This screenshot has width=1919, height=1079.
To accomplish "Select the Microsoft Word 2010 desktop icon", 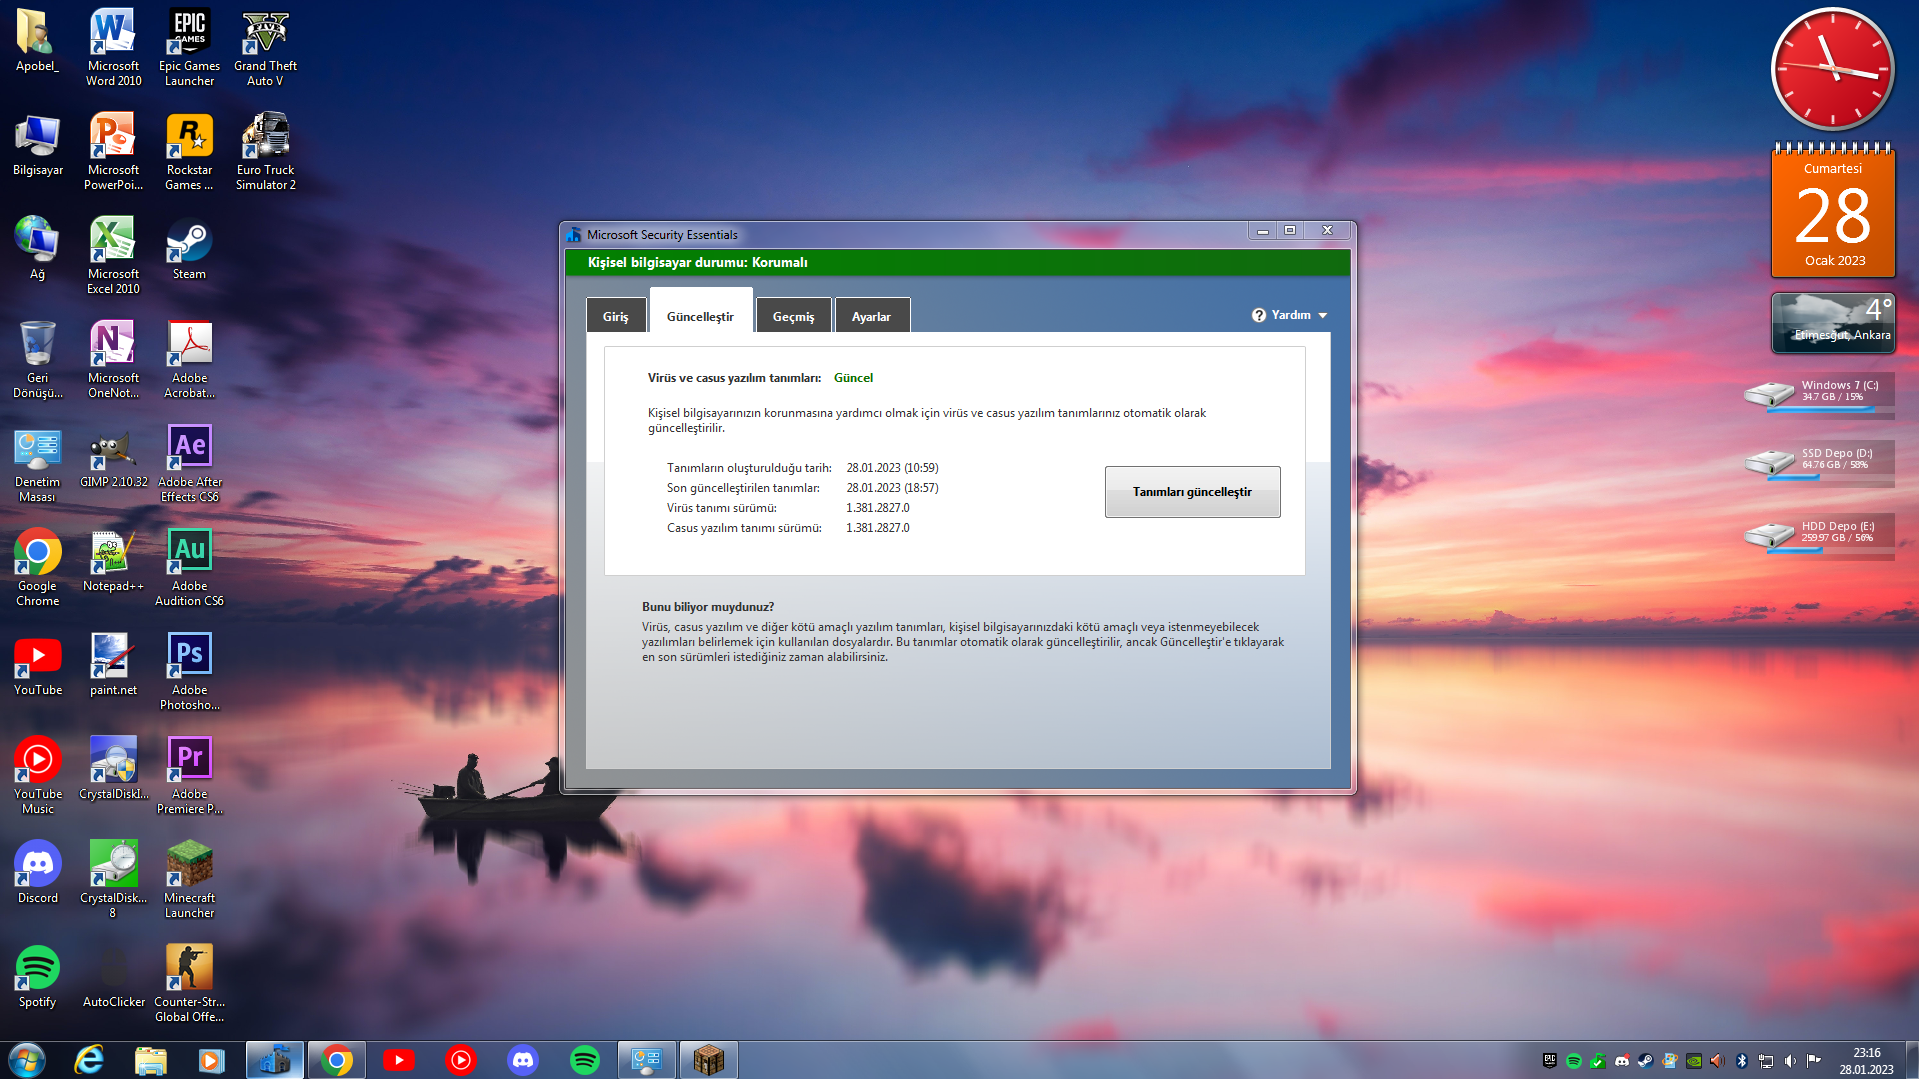I will coord(113,48).
